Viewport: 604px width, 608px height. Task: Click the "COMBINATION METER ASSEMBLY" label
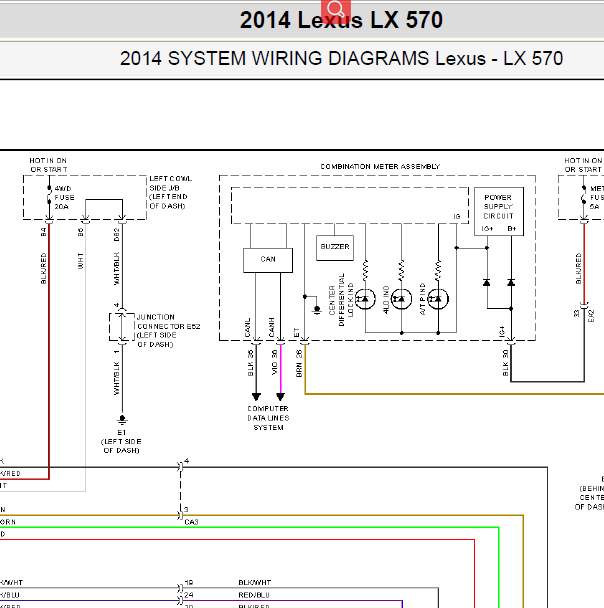click(380, 167)
